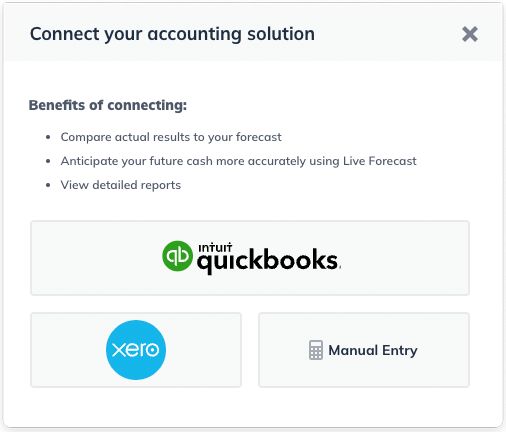
Task: Connect using the Intuit QuickBooks button
Action: [x=250, y=258]
